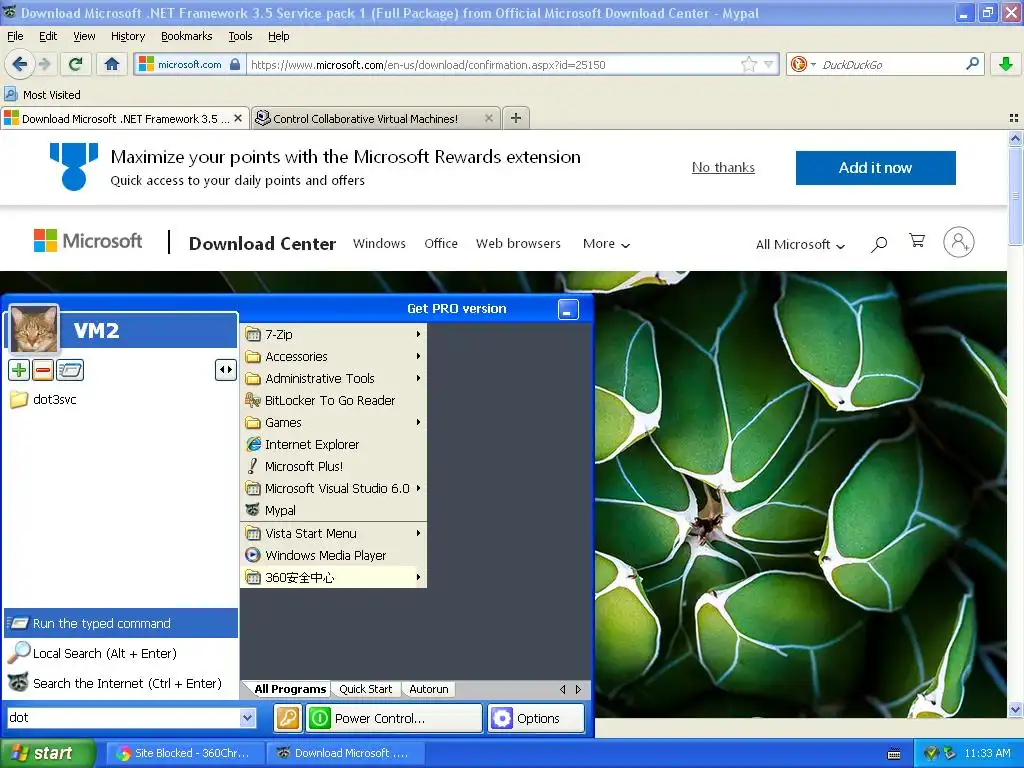Choose Search the Internet option
1024x768 pixels.
click(121, 683)
